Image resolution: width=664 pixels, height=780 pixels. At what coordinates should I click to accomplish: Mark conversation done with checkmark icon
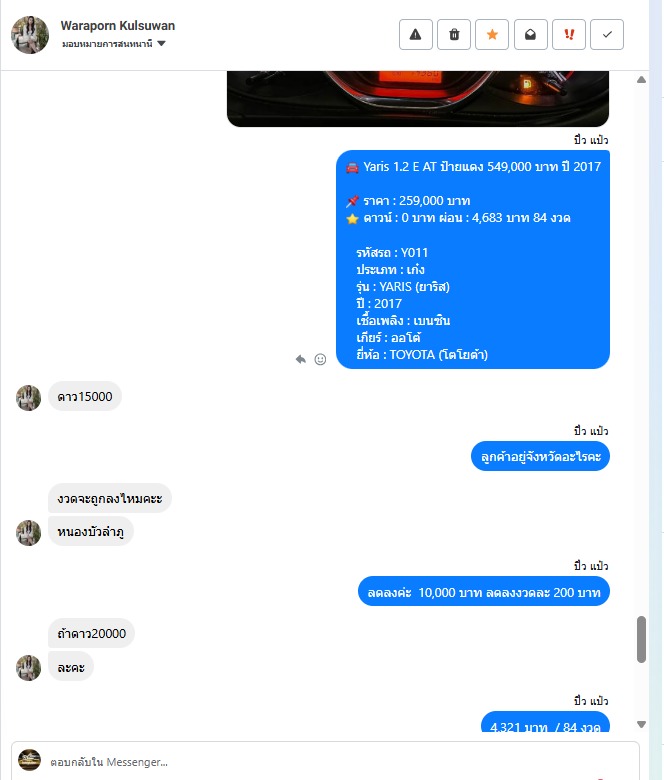point(607,35)
